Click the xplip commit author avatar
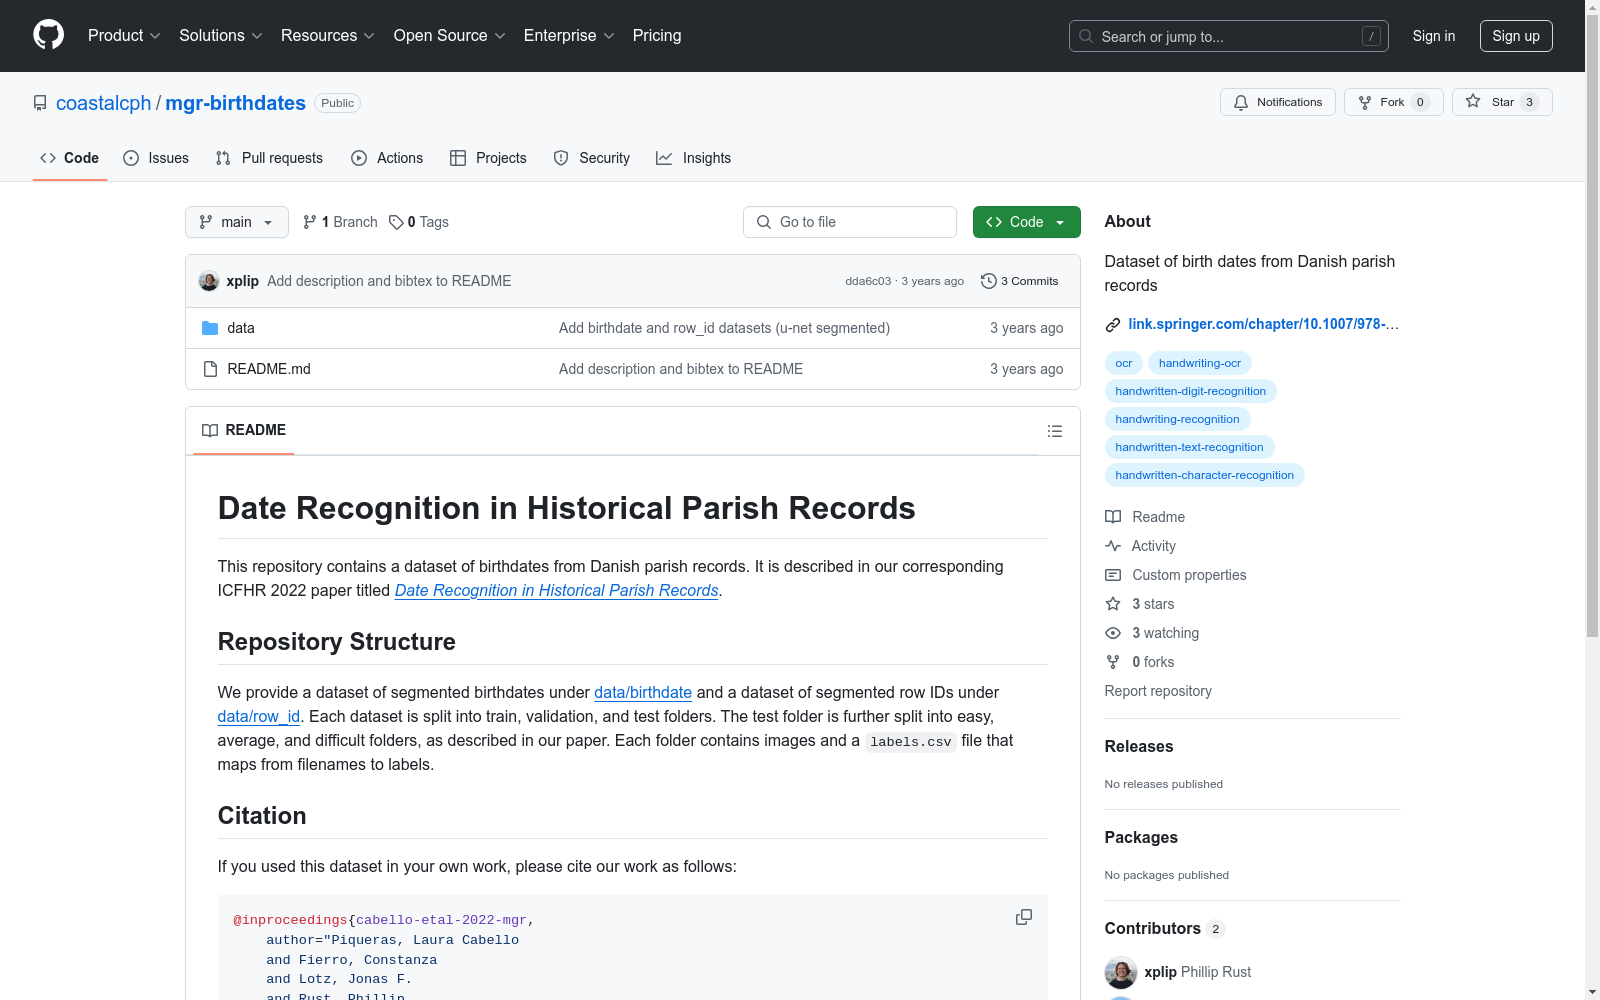The image size is (1600, 1000). 209,281
